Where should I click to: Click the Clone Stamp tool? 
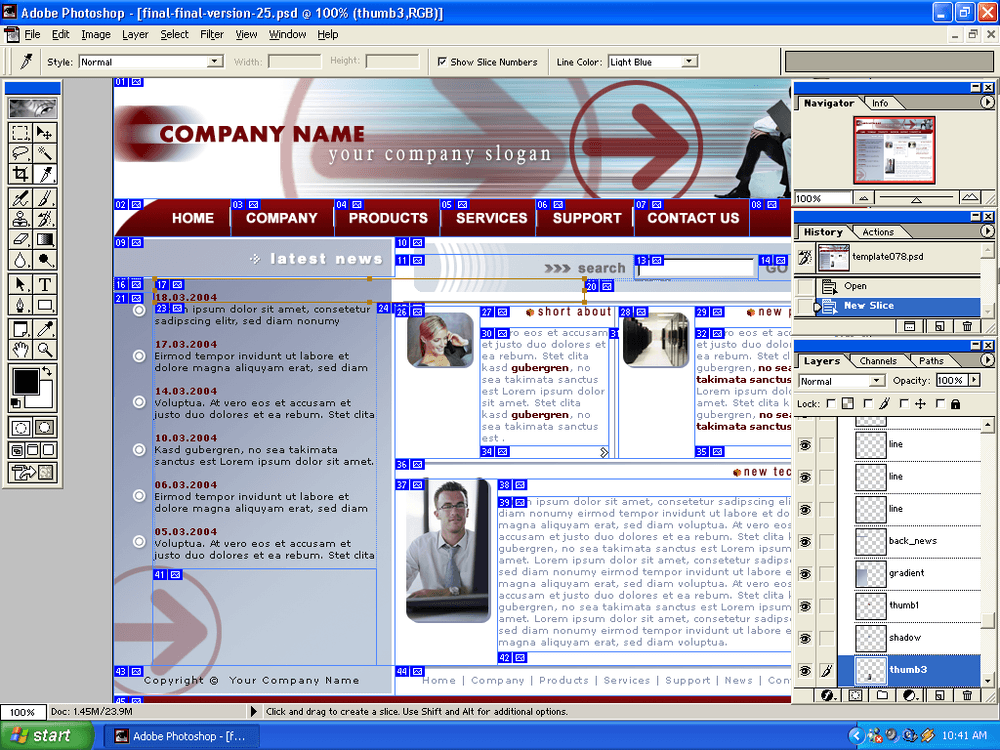coord(20,219)
